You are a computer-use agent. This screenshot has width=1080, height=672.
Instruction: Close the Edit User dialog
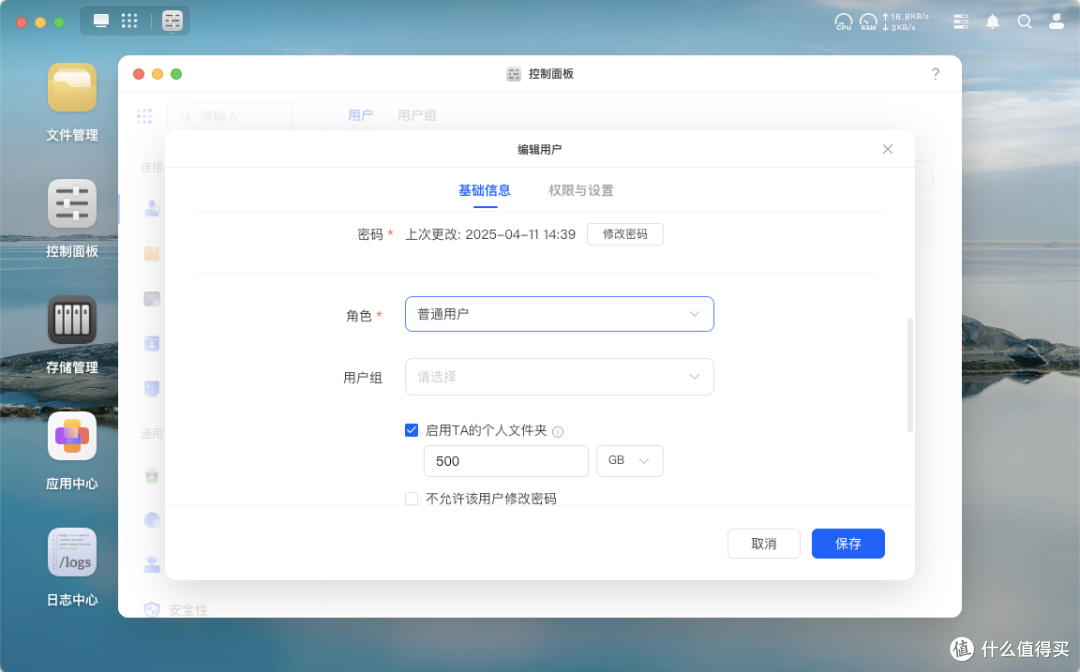point(888,149)
